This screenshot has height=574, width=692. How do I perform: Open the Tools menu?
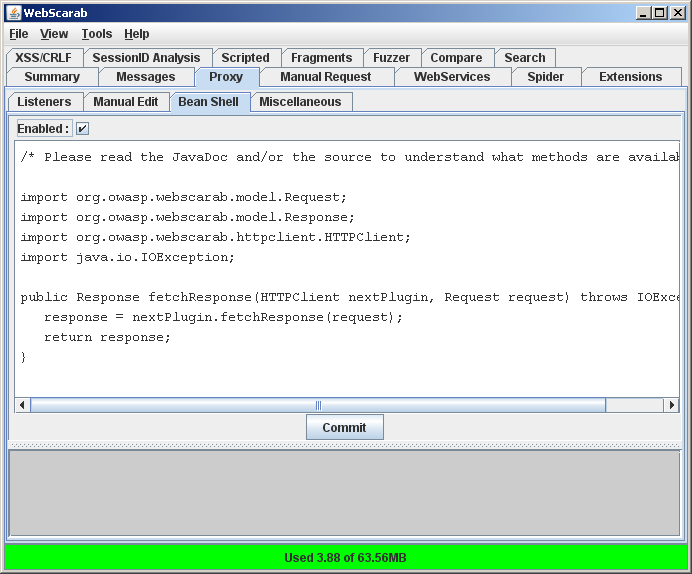pos(97,34)
